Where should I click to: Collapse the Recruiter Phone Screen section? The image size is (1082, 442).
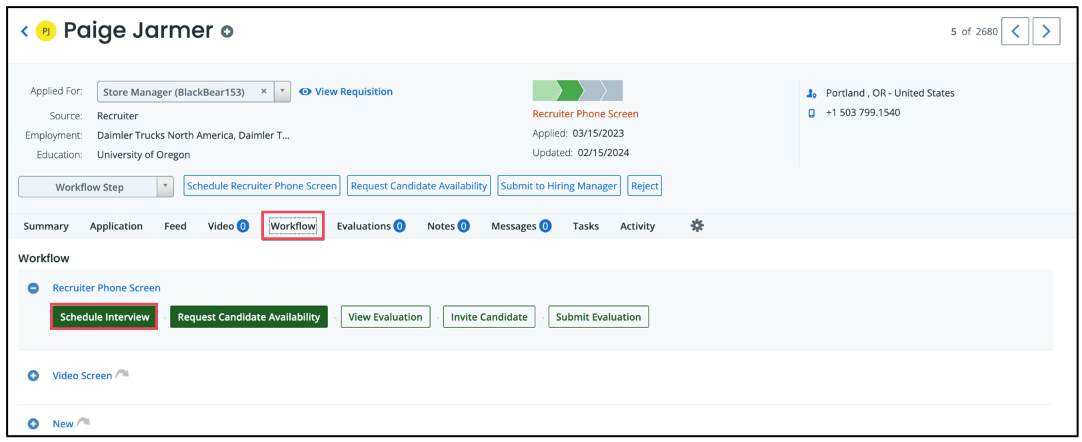33,288
